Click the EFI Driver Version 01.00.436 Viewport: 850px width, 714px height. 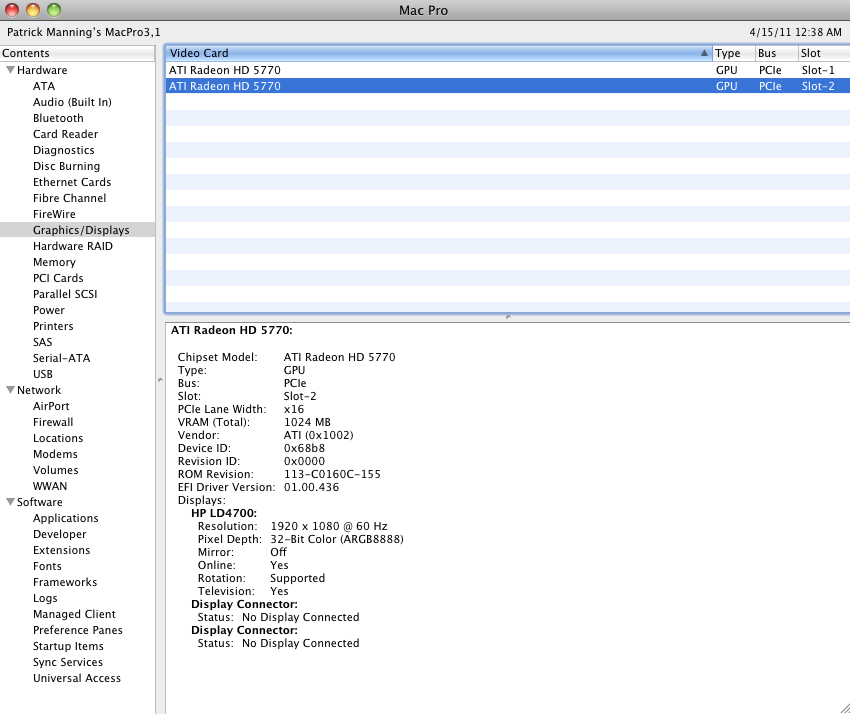point(311,487)
